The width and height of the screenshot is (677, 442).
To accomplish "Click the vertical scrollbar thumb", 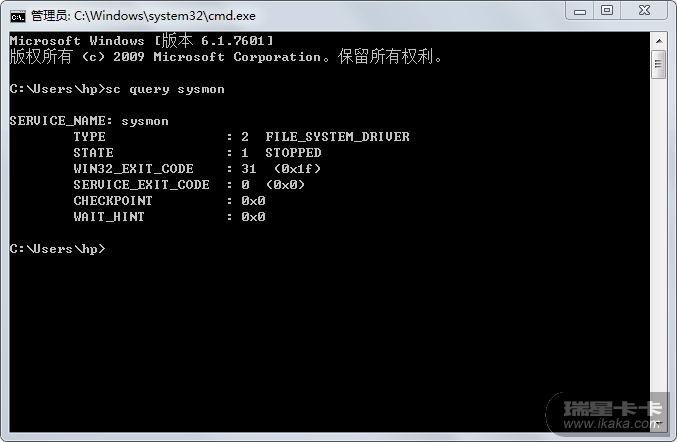I will (x=659, y=64).
